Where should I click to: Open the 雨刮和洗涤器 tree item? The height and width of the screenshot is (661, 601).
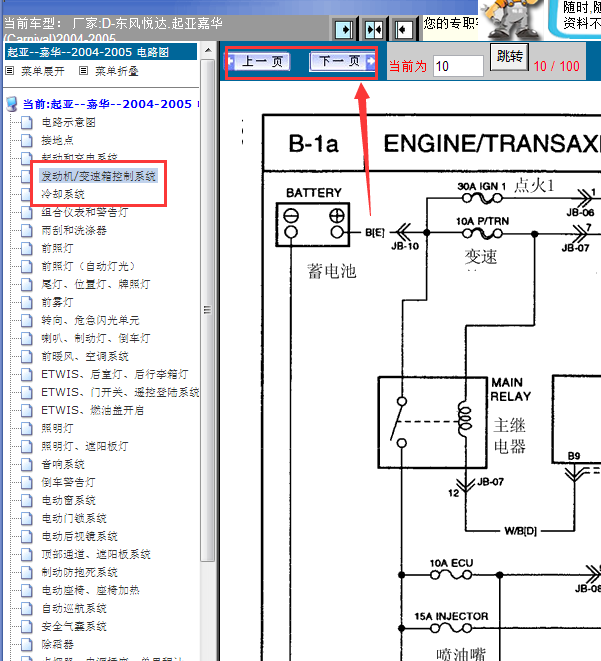click(74, 230)
